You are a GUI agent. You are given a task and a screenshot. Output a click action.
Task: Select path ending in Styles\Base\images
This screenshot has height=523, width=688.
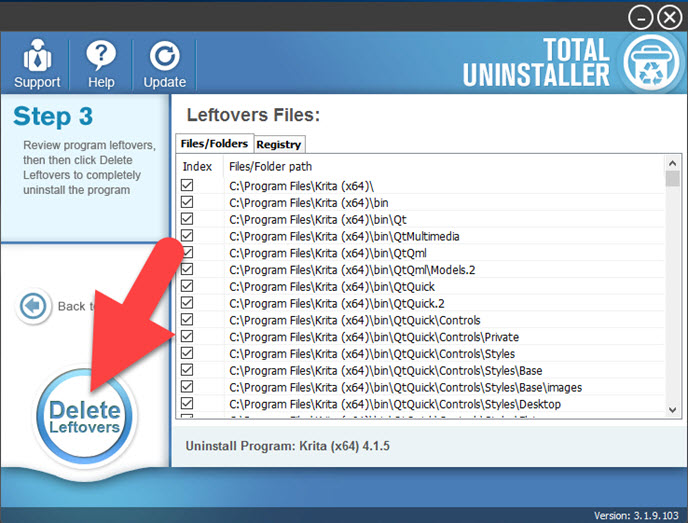pos(405,387)
